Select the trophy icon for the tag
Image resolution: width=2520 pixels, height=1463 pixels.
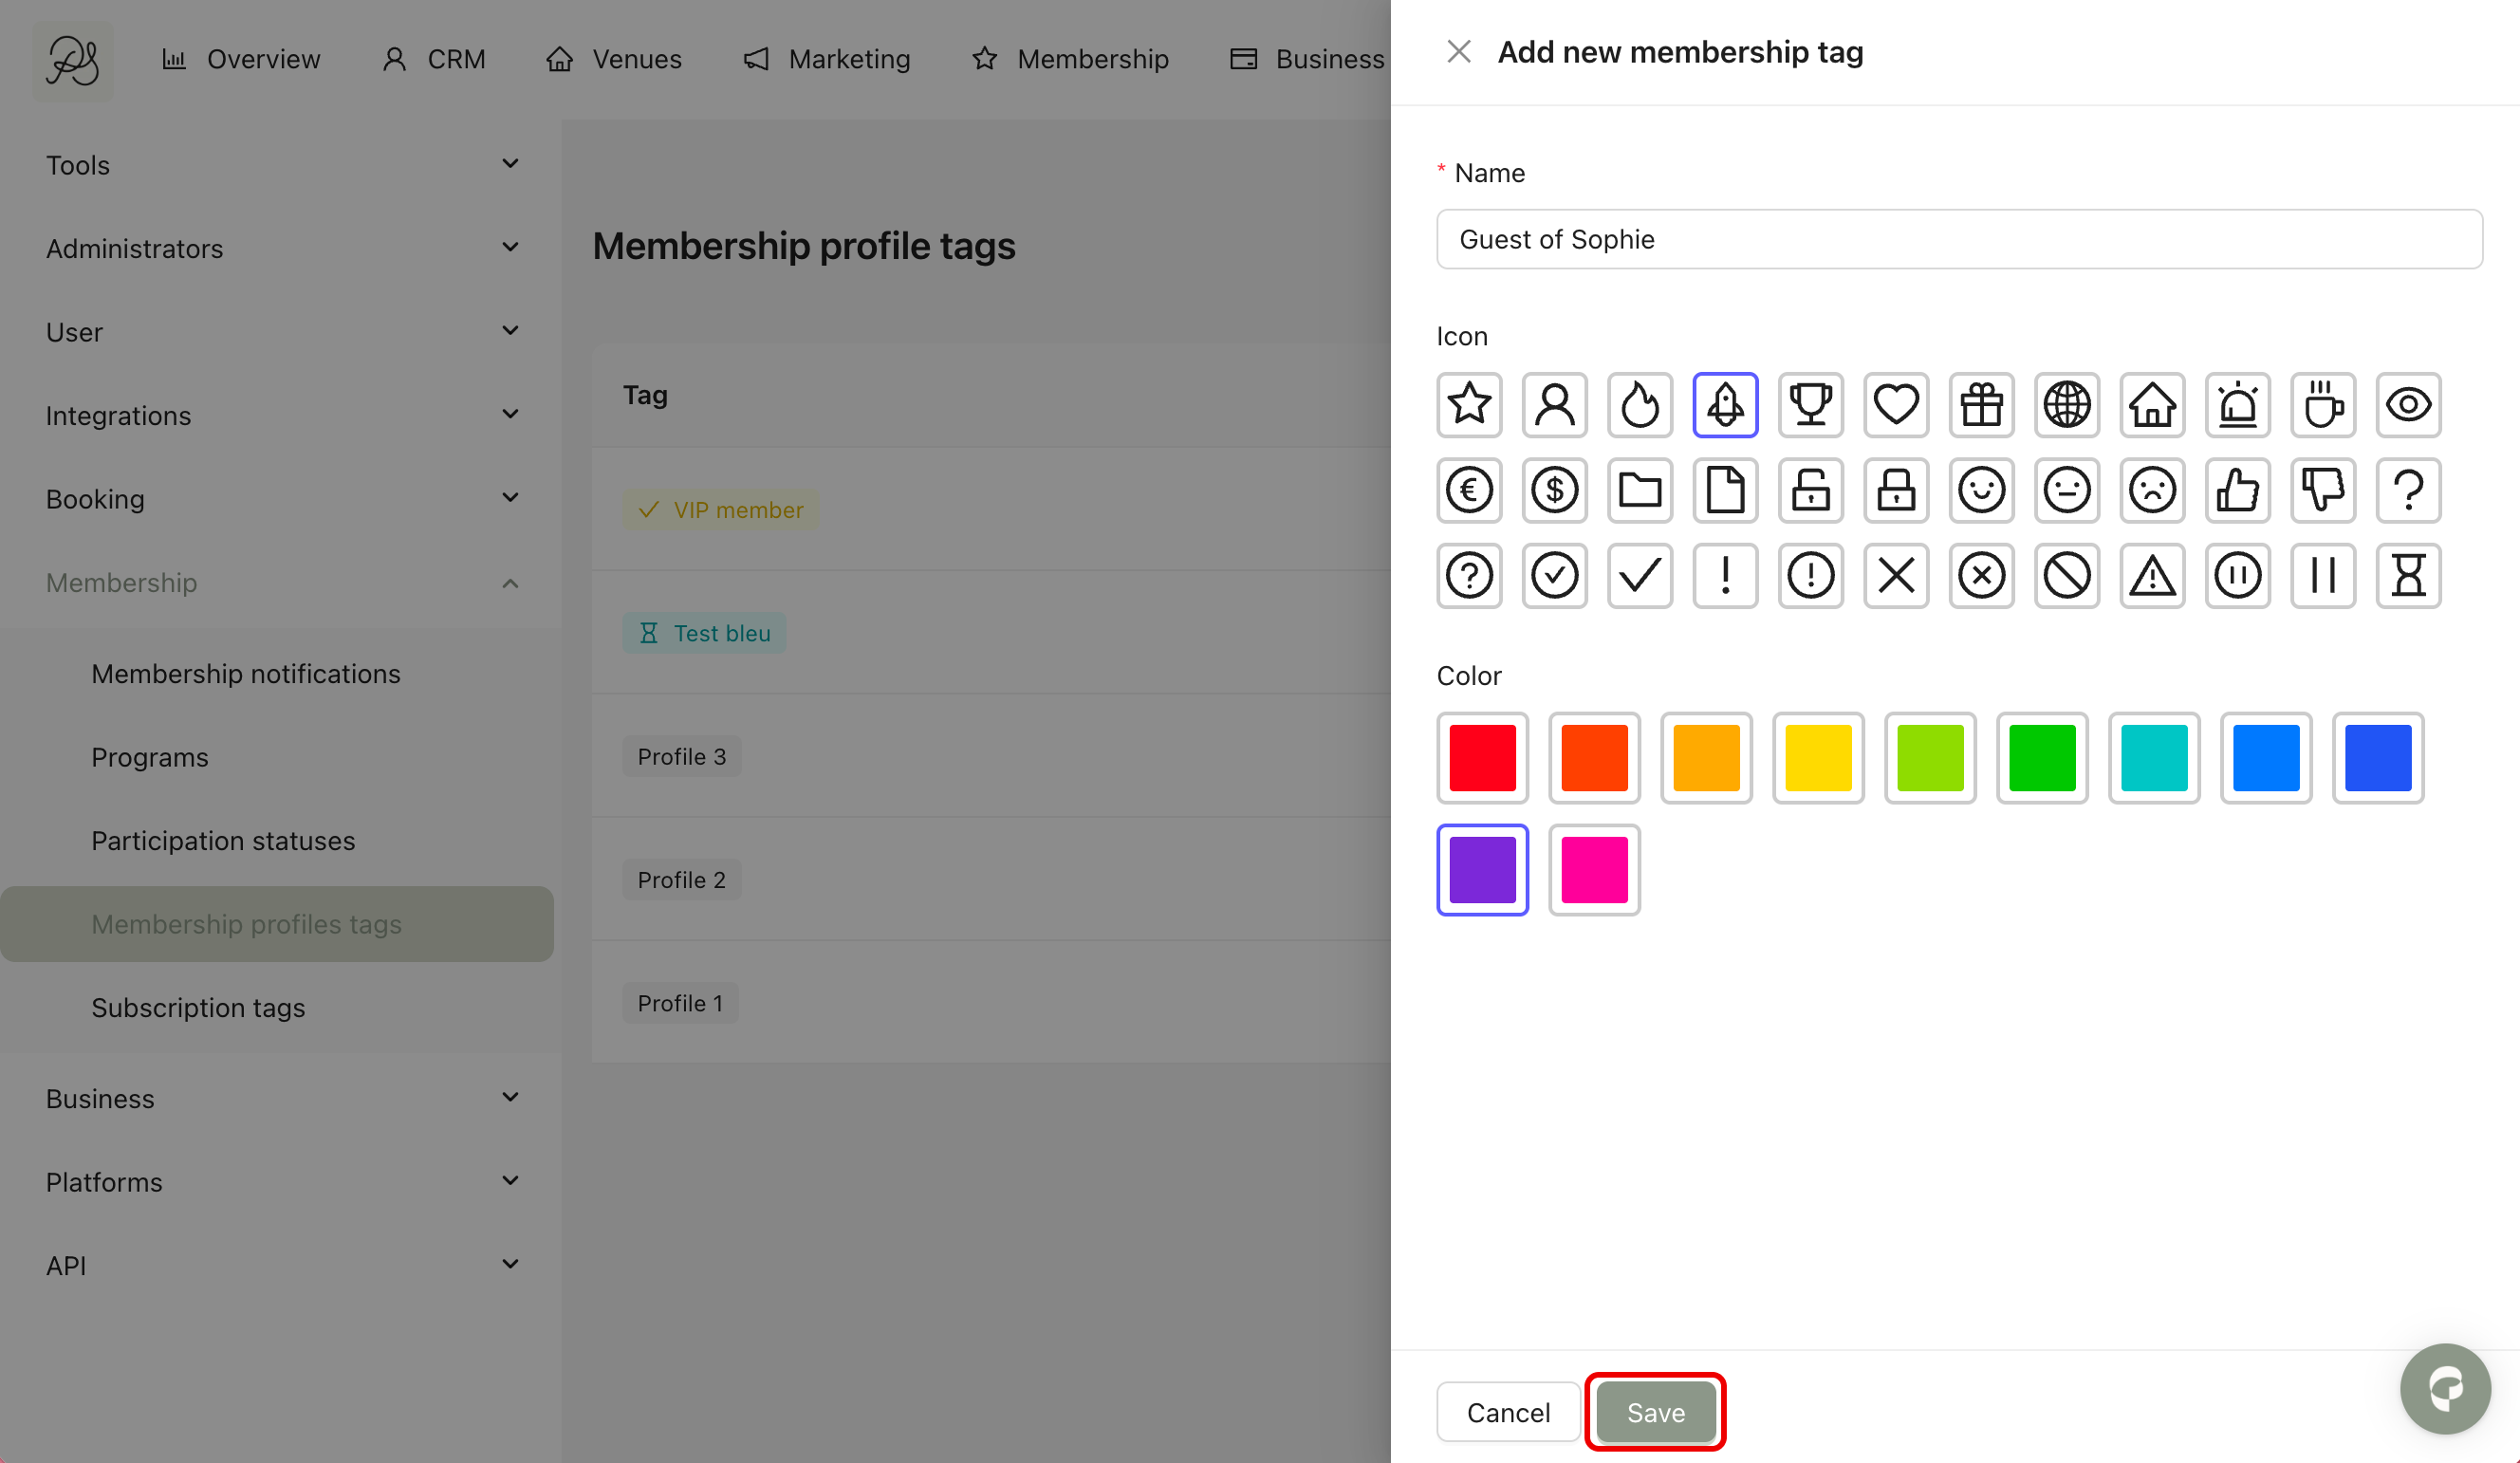coord(1810,405)
